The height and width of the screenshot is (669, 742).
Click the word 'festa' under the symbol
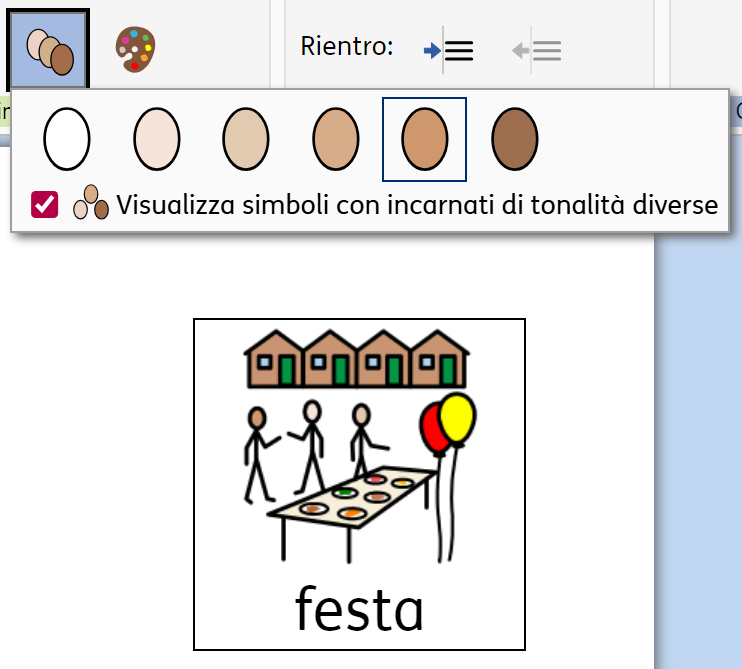[359, 608]
